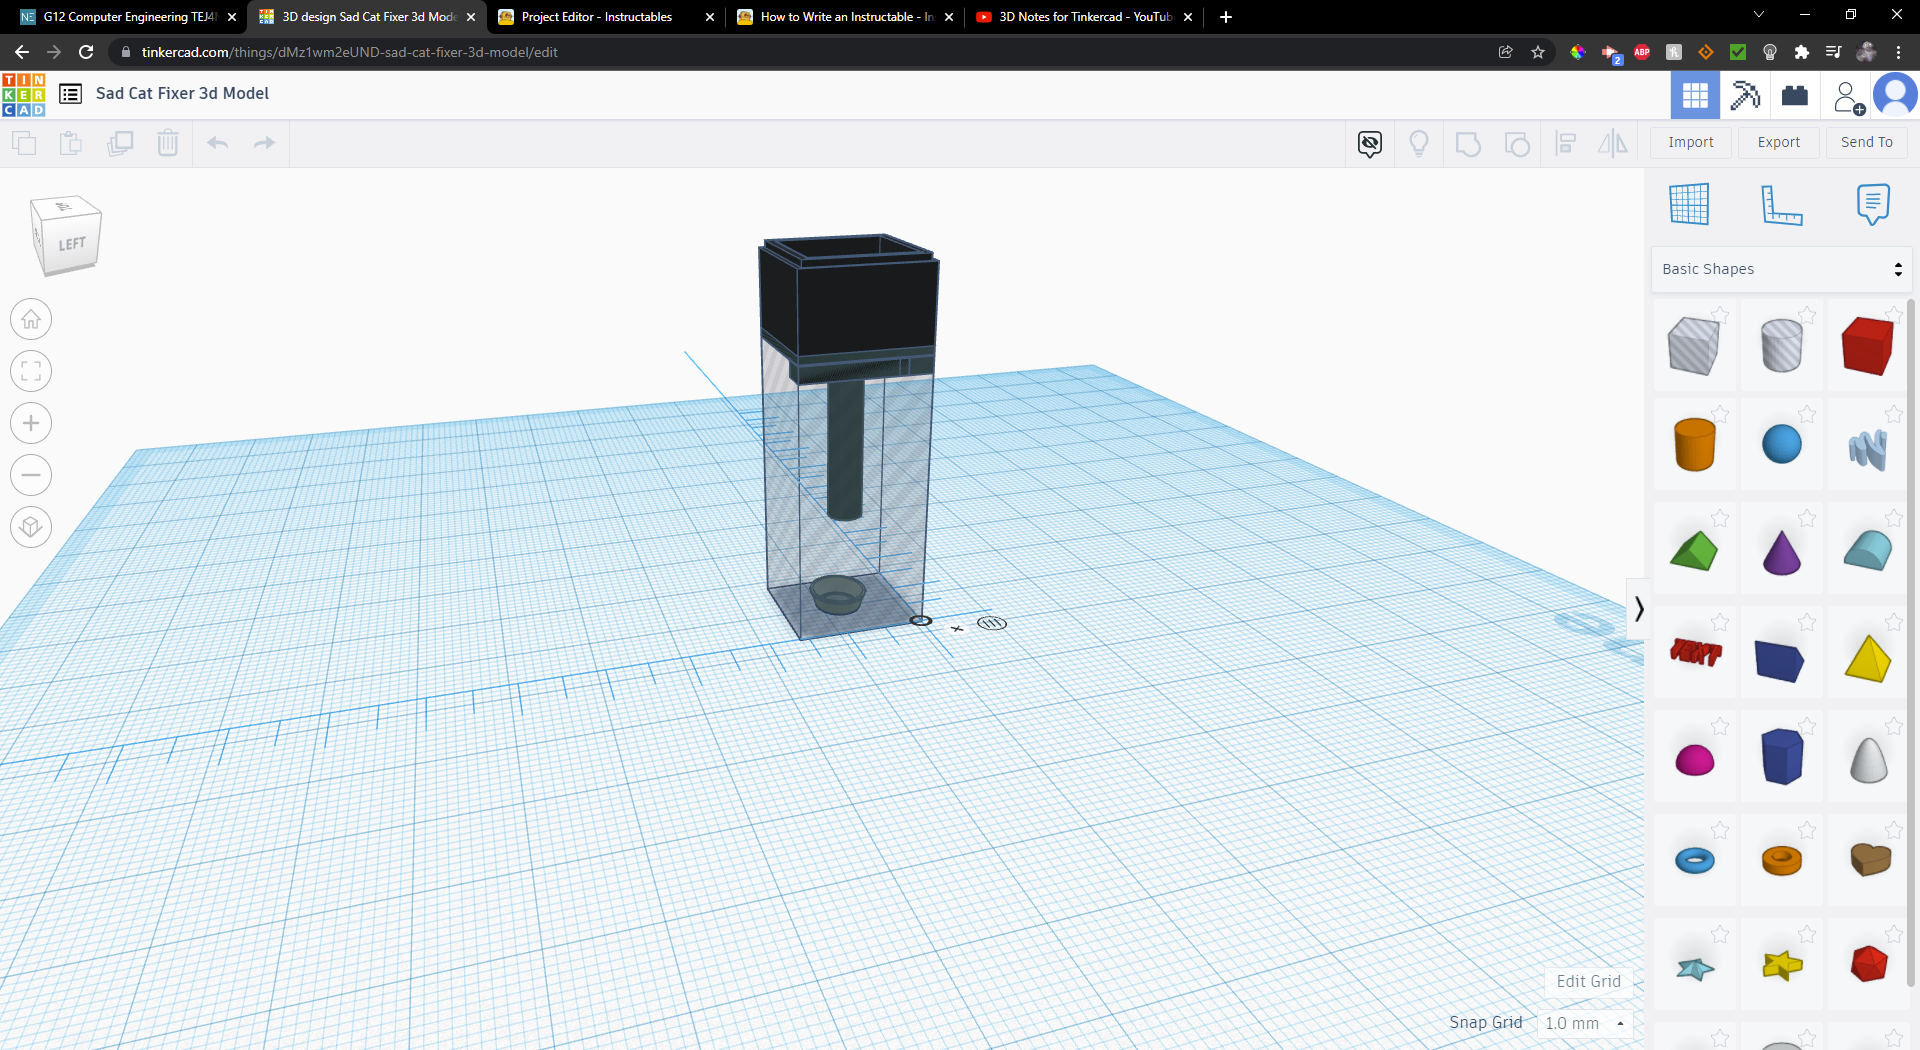Click the Duplicate and repeat icon
This screenshot has height=1050, width=1920.
[x=120, y=143]
